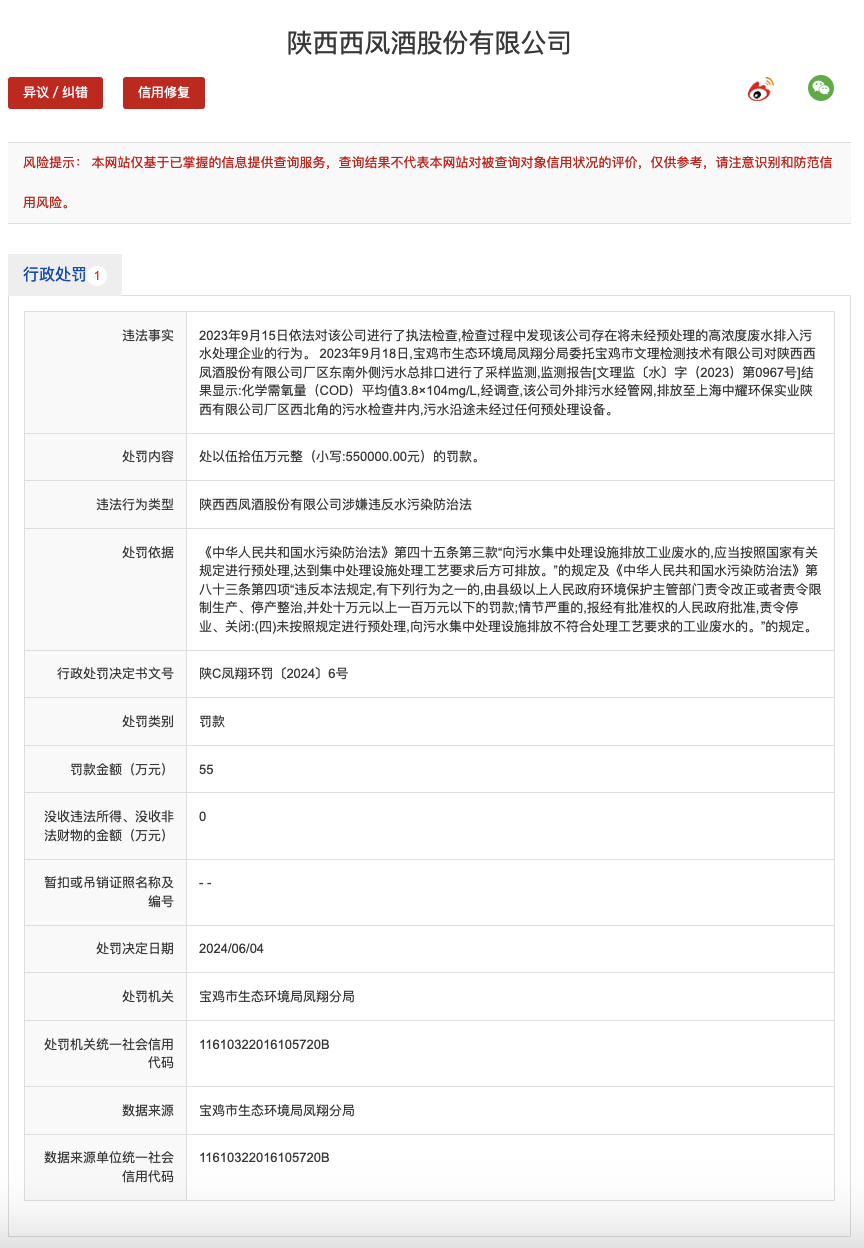Image resolution: width=864 pixels, height=1248 pixels.
Task: Select the 处罚机关 row label
Action: point(148,997)
